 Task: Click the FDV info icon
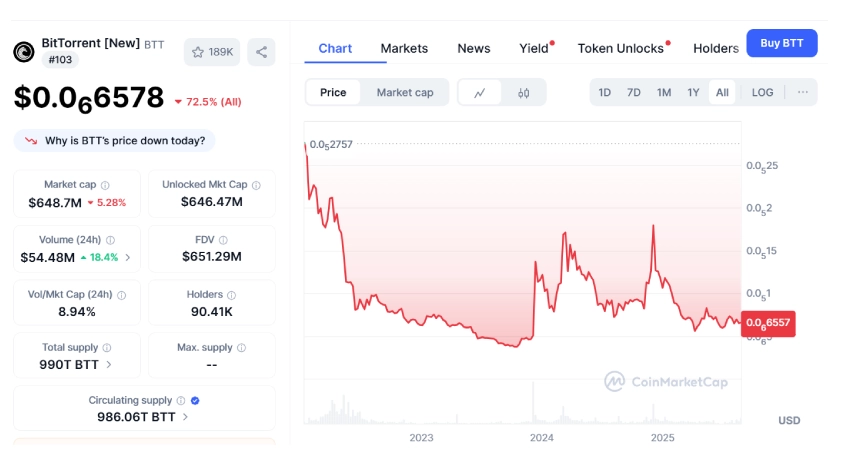click(x=223, y=240)
